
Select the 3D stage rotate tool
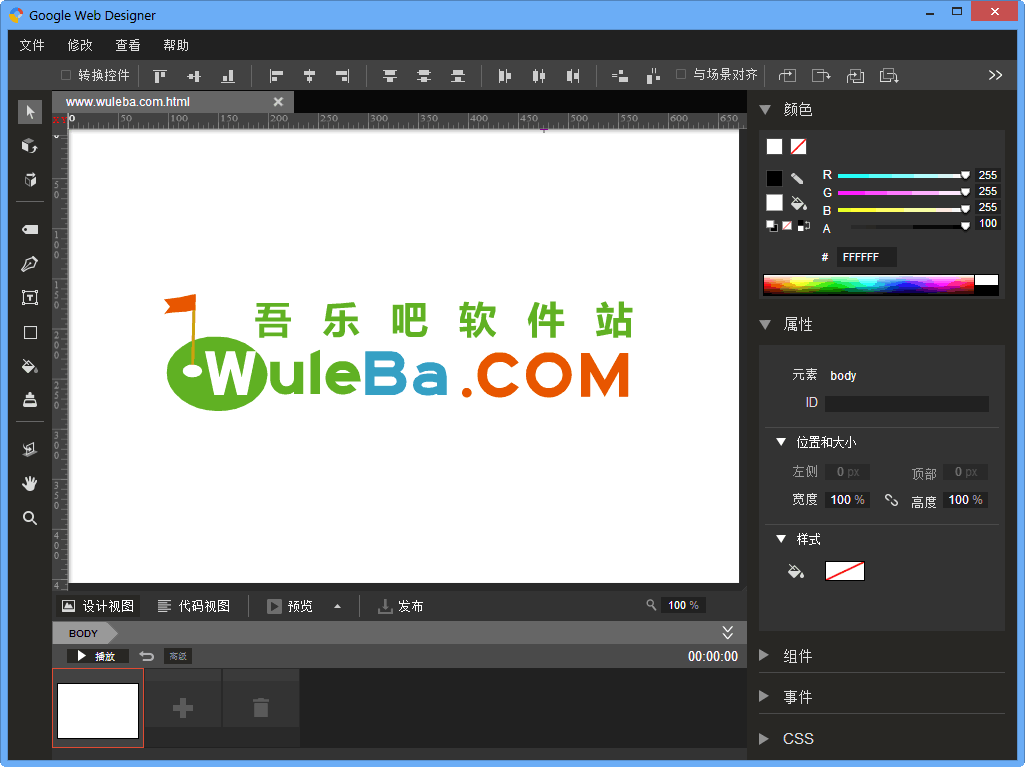30,180
